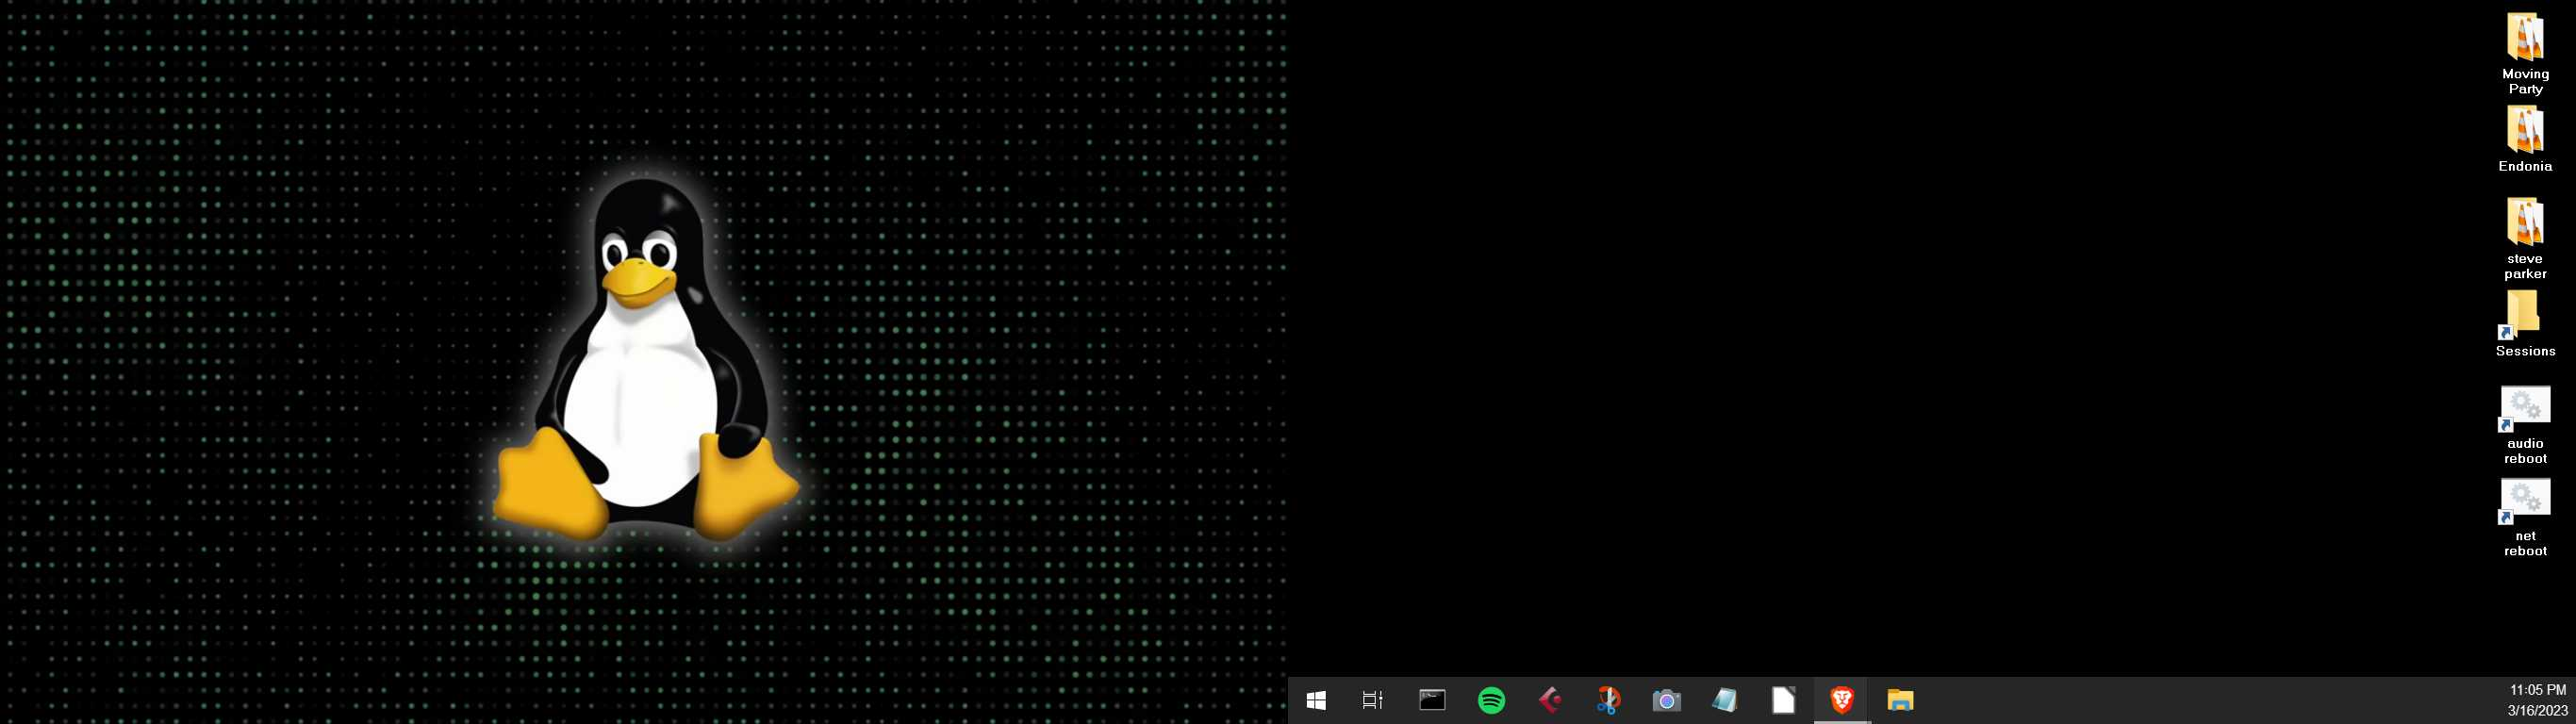Open Task View from the taskbar
Screen dimensions: 2576x724
click(x=1373, y=701)
